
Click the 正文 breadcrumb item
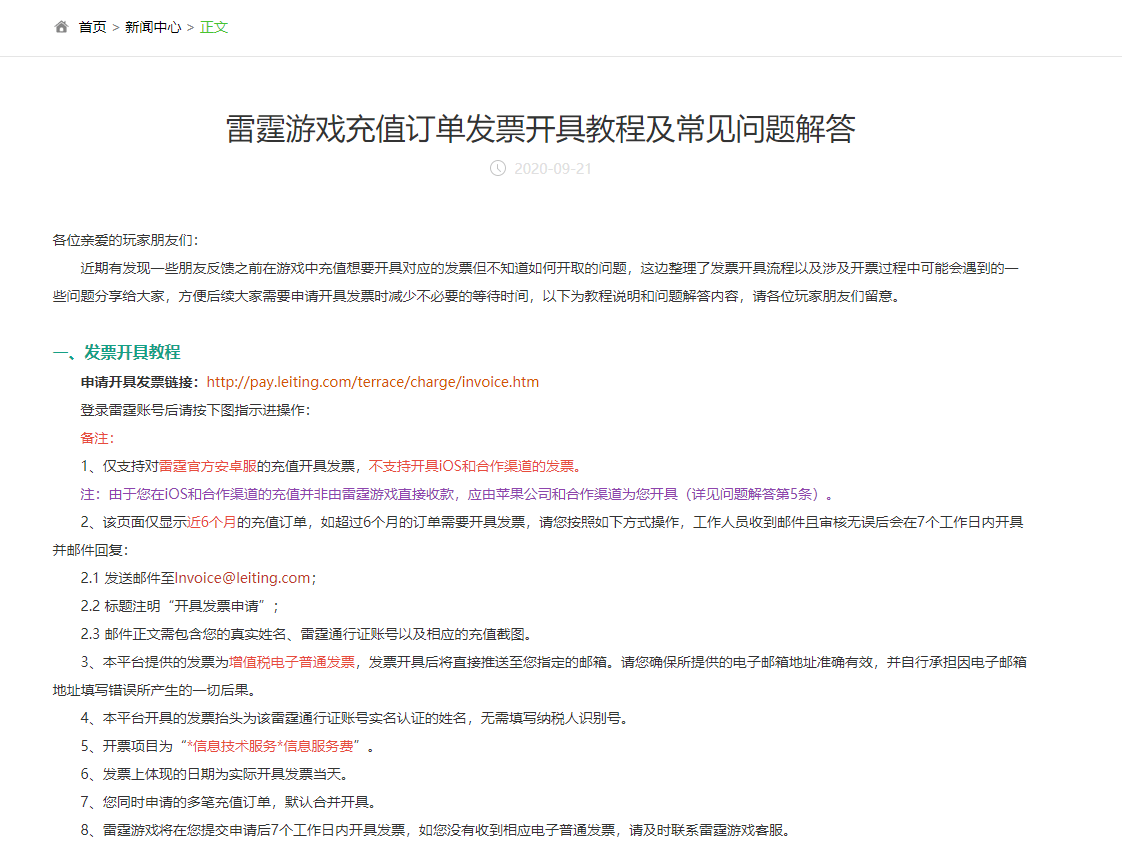pos(214,27)
